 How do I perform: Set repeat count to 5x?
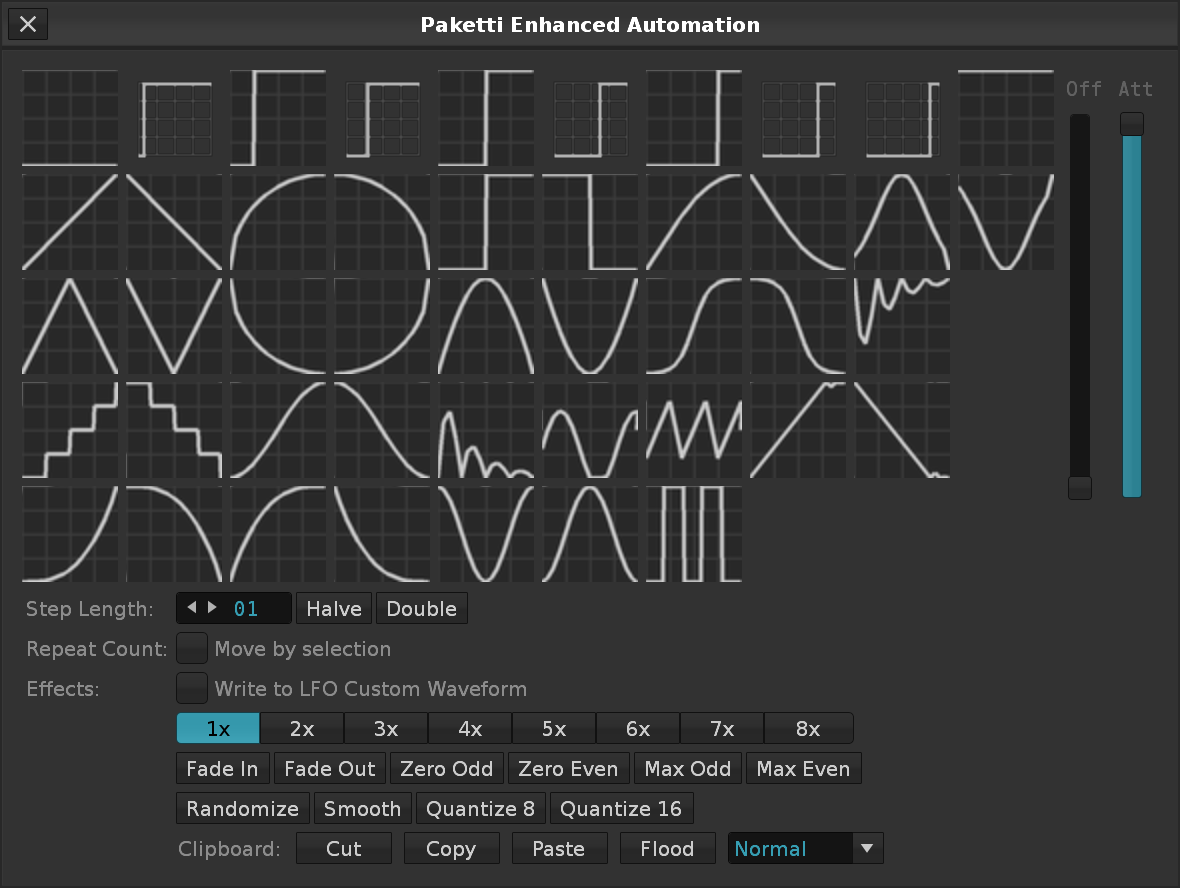click(554, 728)
